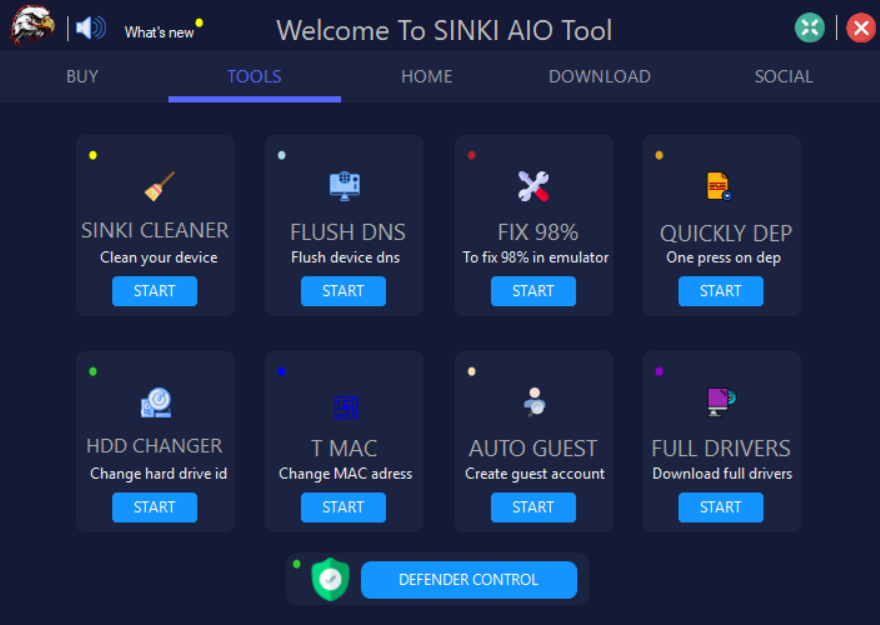The width and height of the screenshot is (880, 625).
Task: Click the FLUSH DNS title text
Action: [347, 232]
